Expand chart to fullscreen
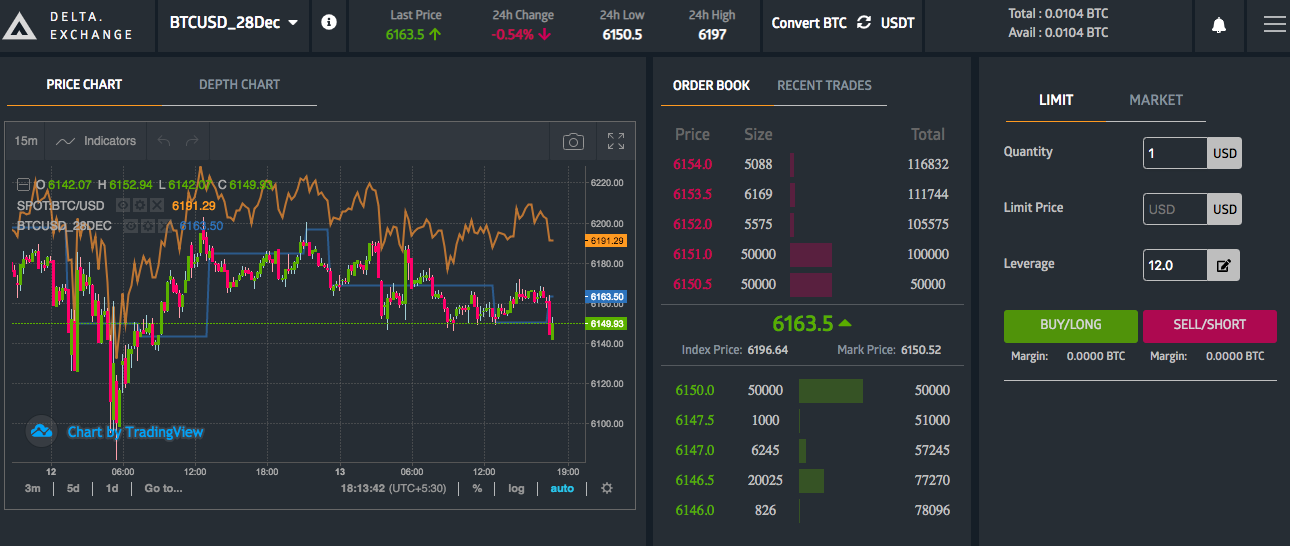The image size is (1290, 546). point(616,141)
